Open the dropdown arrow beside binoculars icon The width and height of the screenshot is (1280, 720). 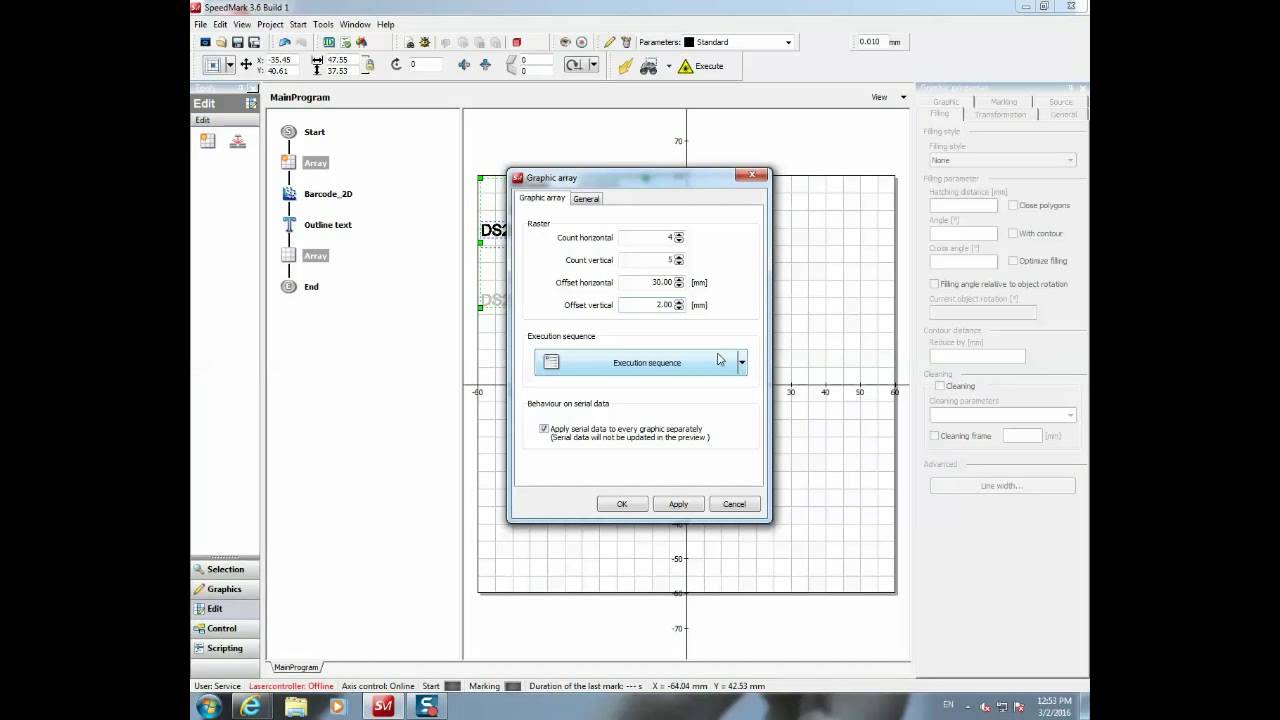click(668, 66)
